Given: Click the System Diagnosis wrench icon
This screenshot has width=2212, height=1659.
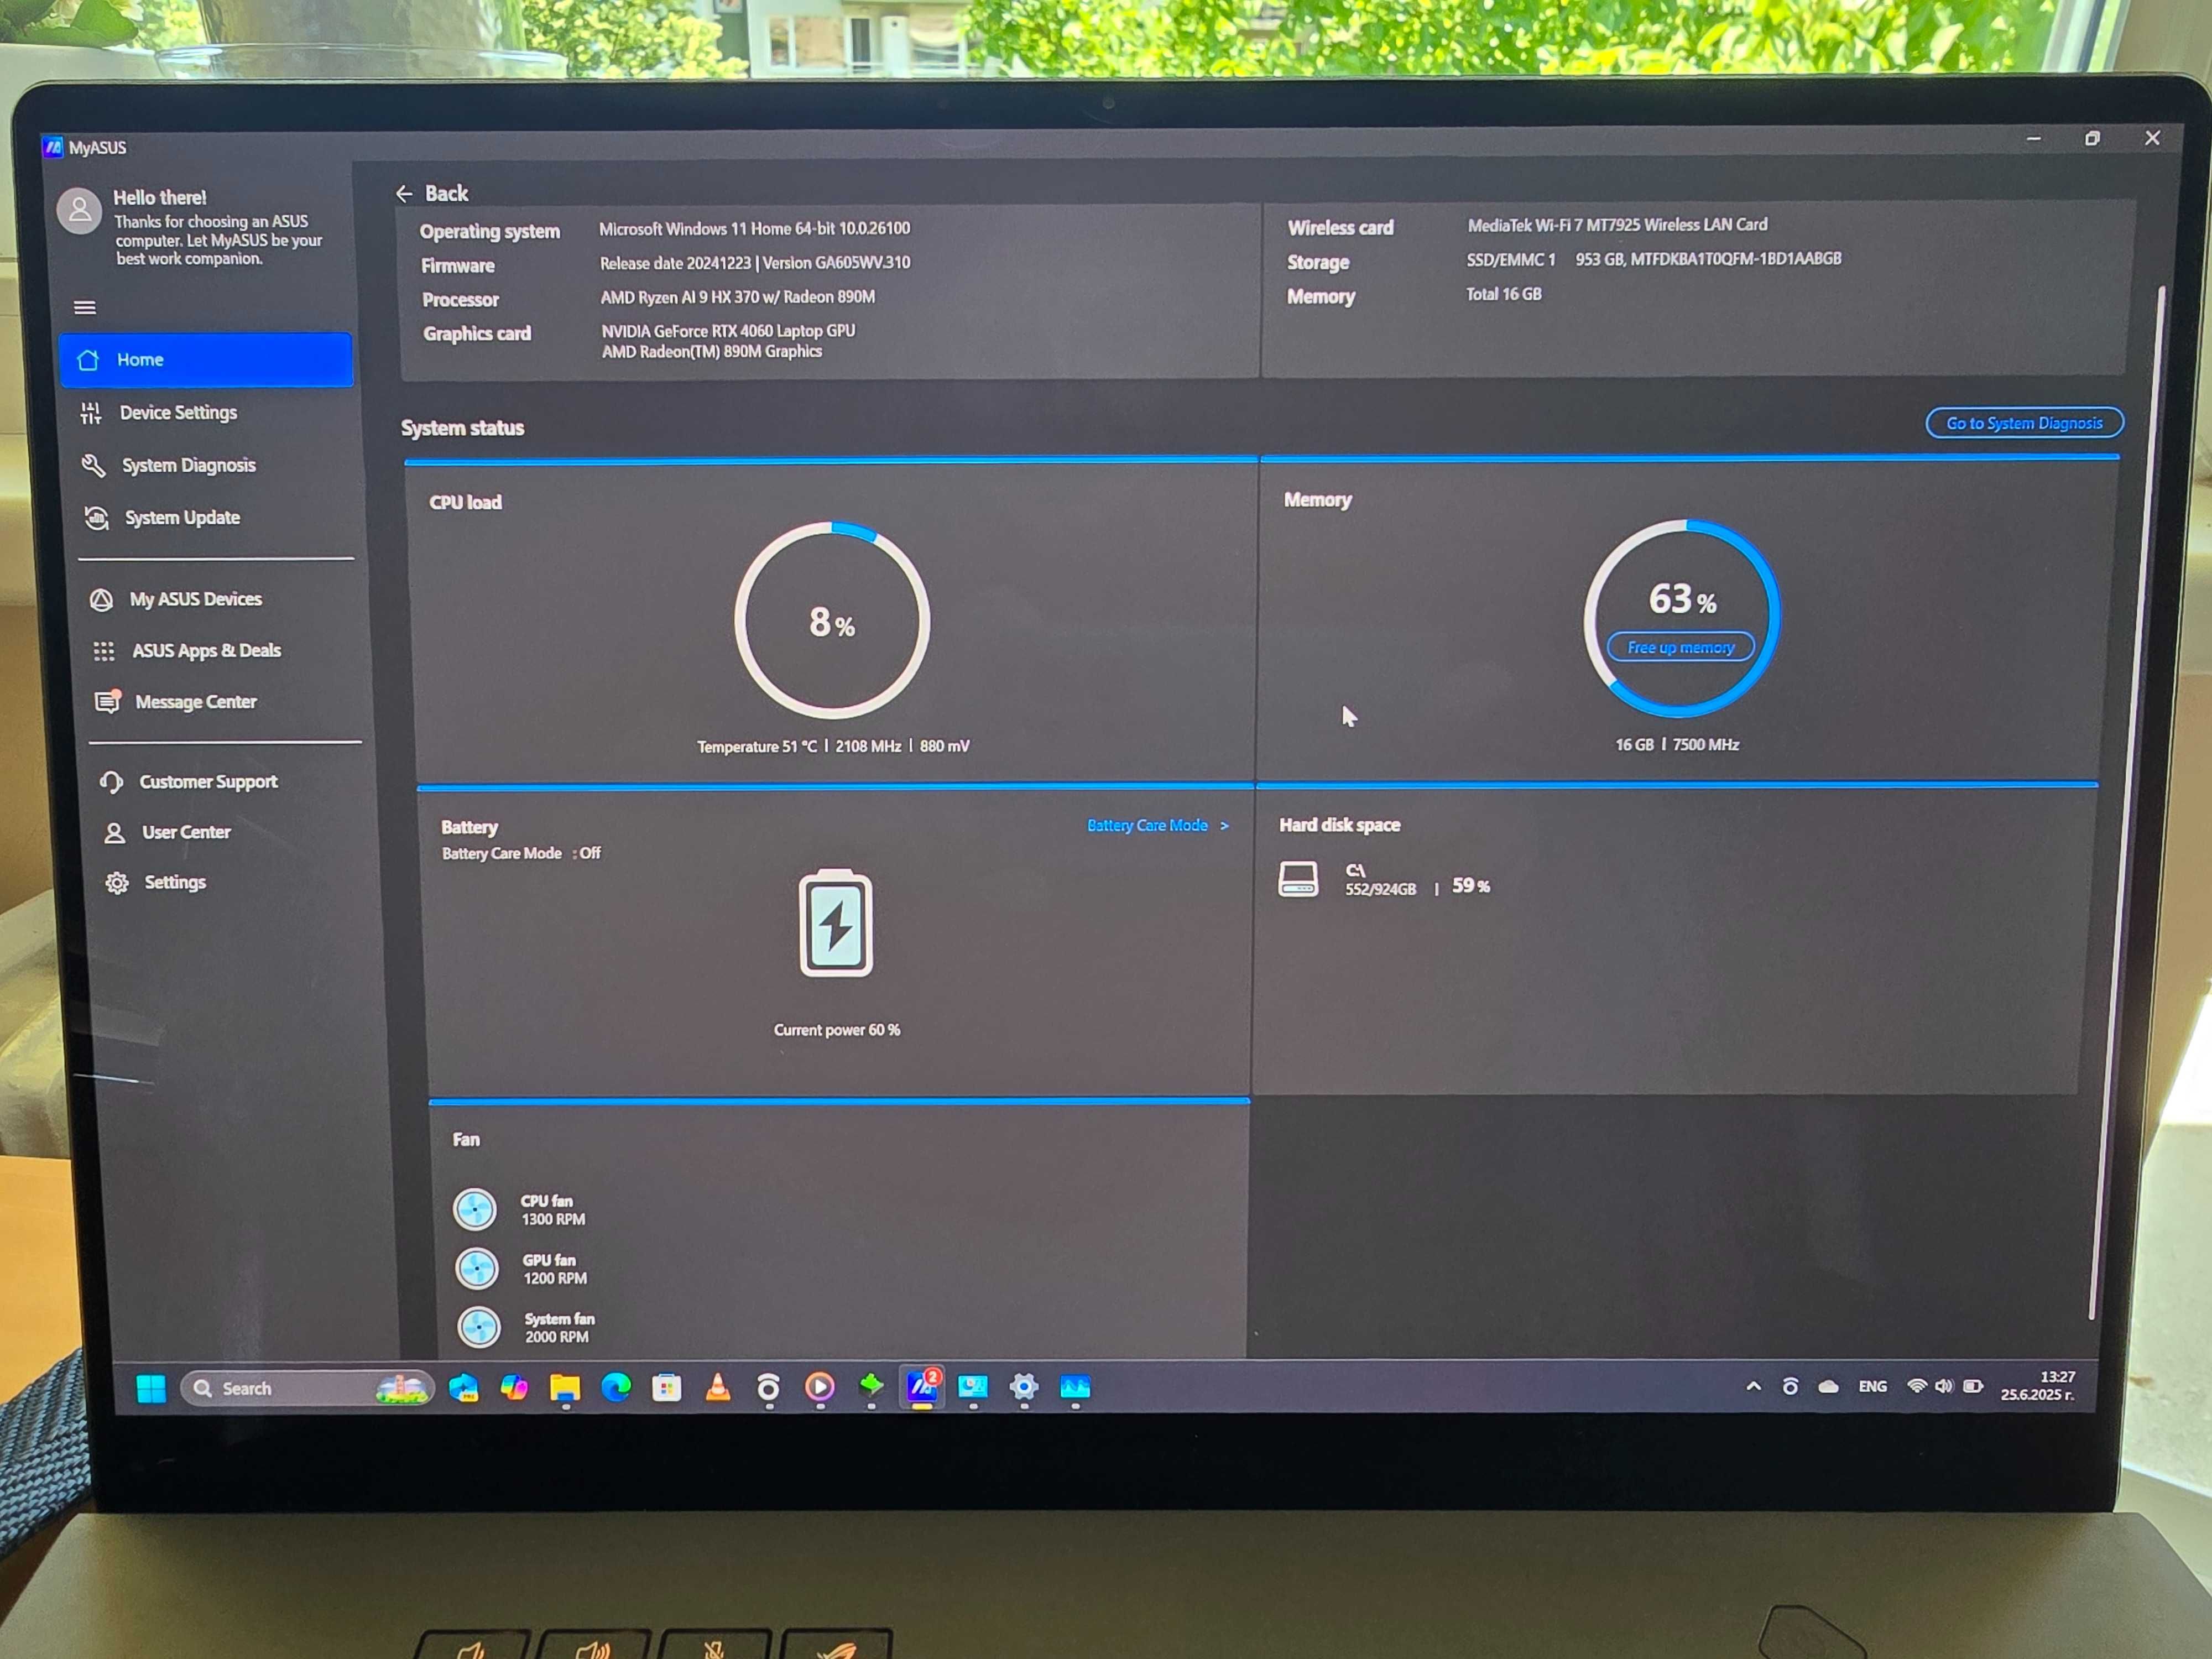Looking at the screenshot, I should coord(94,465).
